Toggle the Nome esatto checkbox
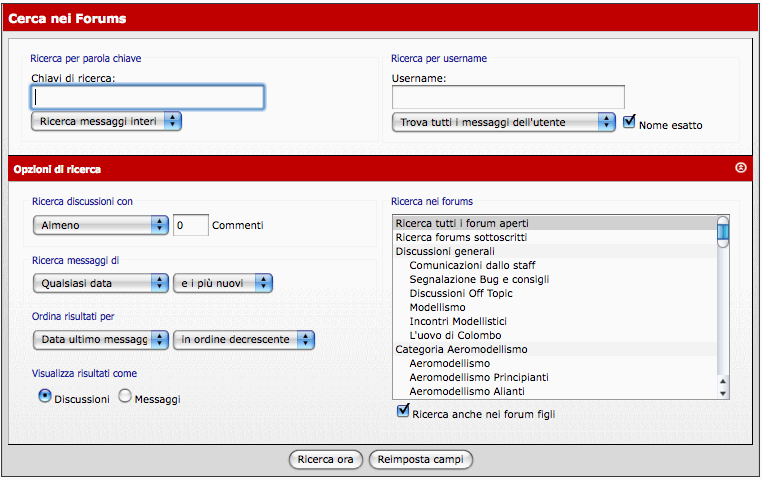The height and width of the screenshot is (480, 762). [629, 122]
